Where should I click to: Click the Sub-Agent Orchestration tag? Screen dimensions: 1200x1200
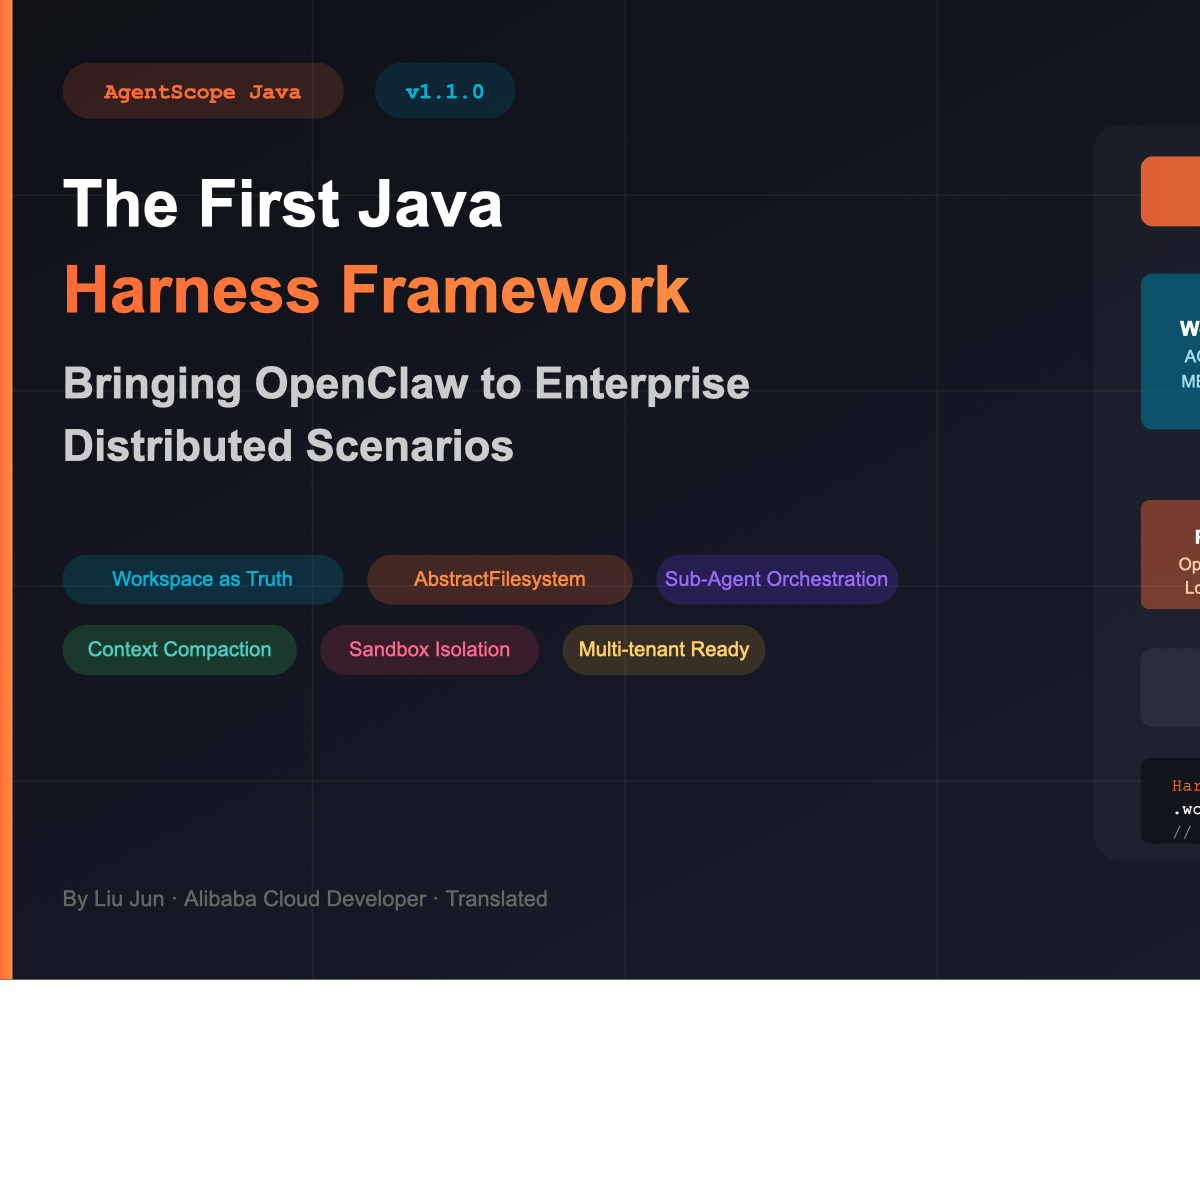coord(777,580)
